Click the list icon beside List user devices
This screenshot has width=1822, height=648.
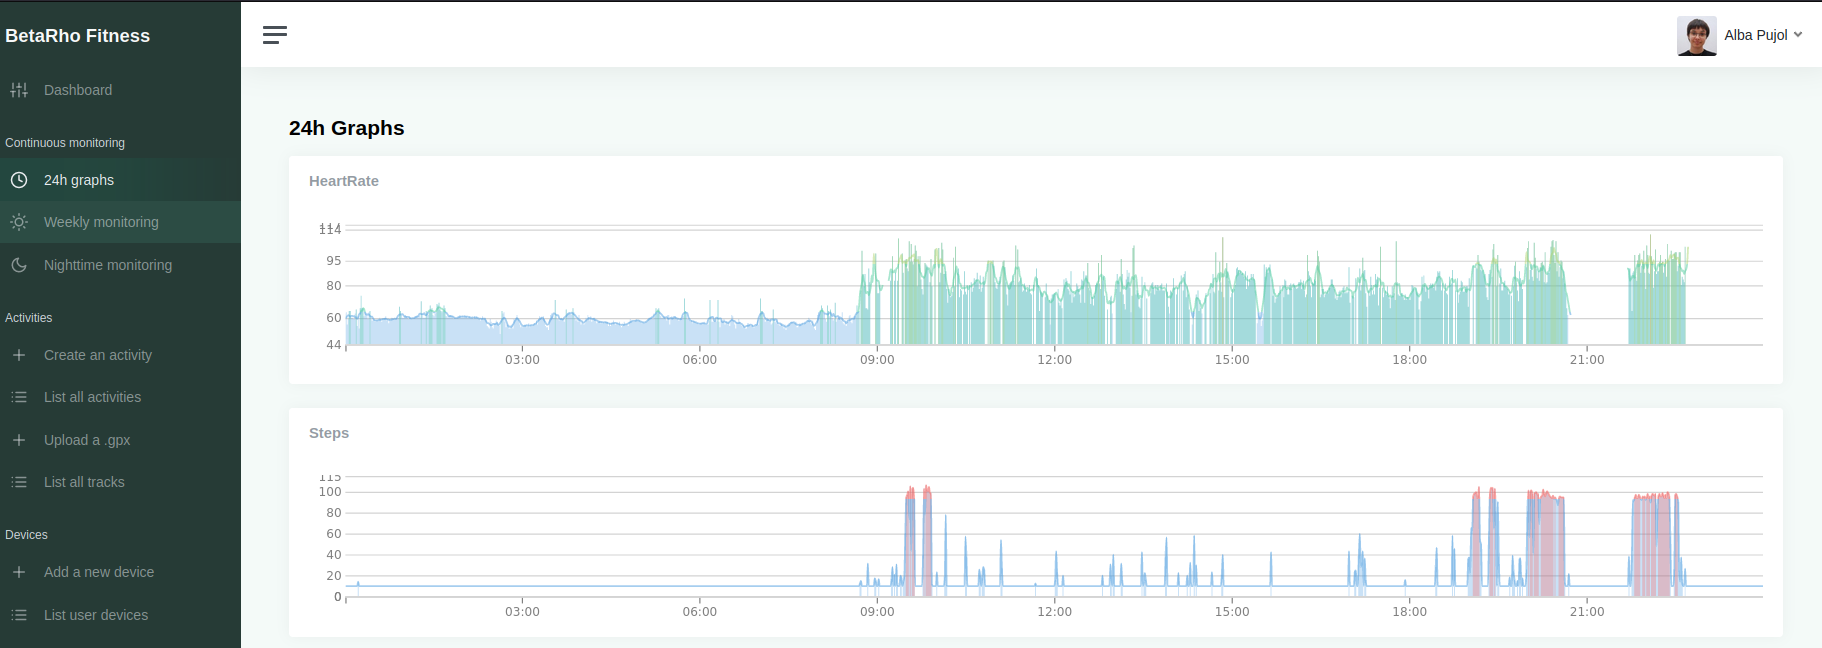pyautogui.click(x=19, y=615)
